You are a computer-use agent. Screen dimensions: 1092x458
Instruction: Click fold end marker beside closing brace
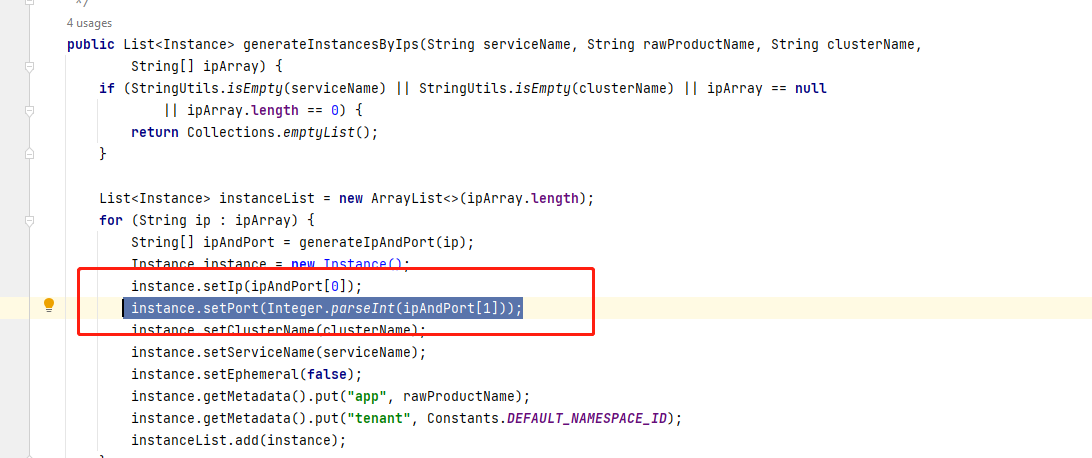(x=29, y=153)
